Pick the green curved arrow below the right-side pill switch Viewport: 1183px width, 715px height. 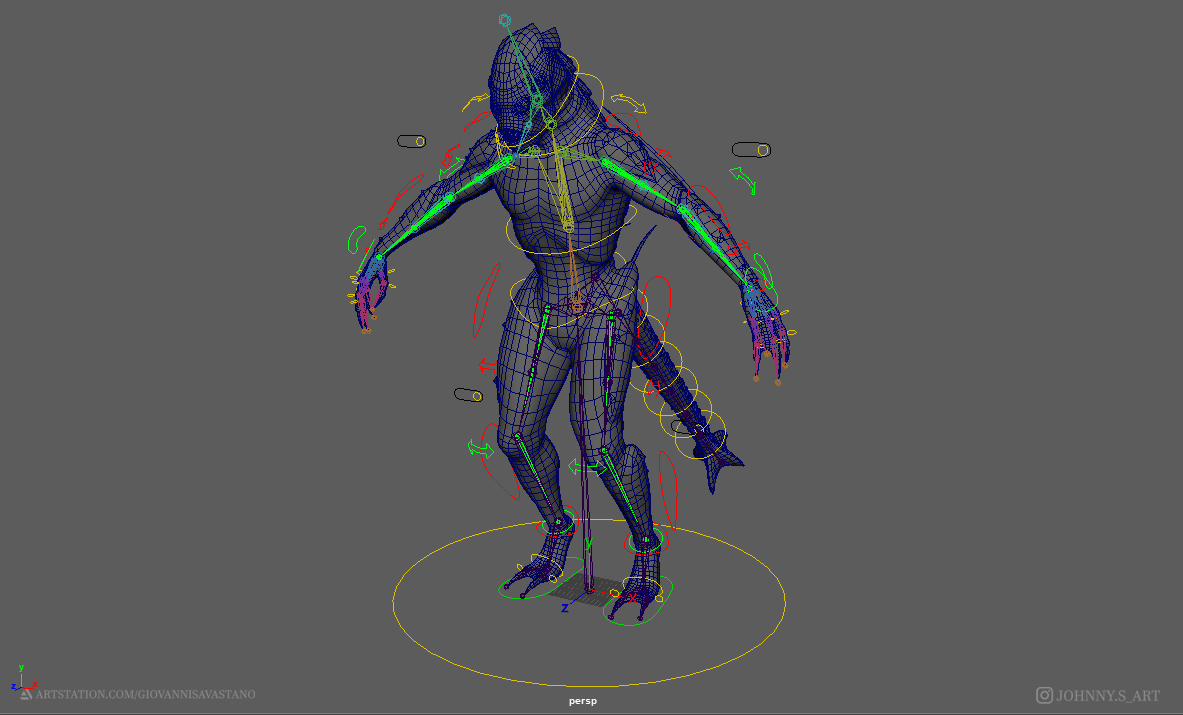(x=743, y=181)
